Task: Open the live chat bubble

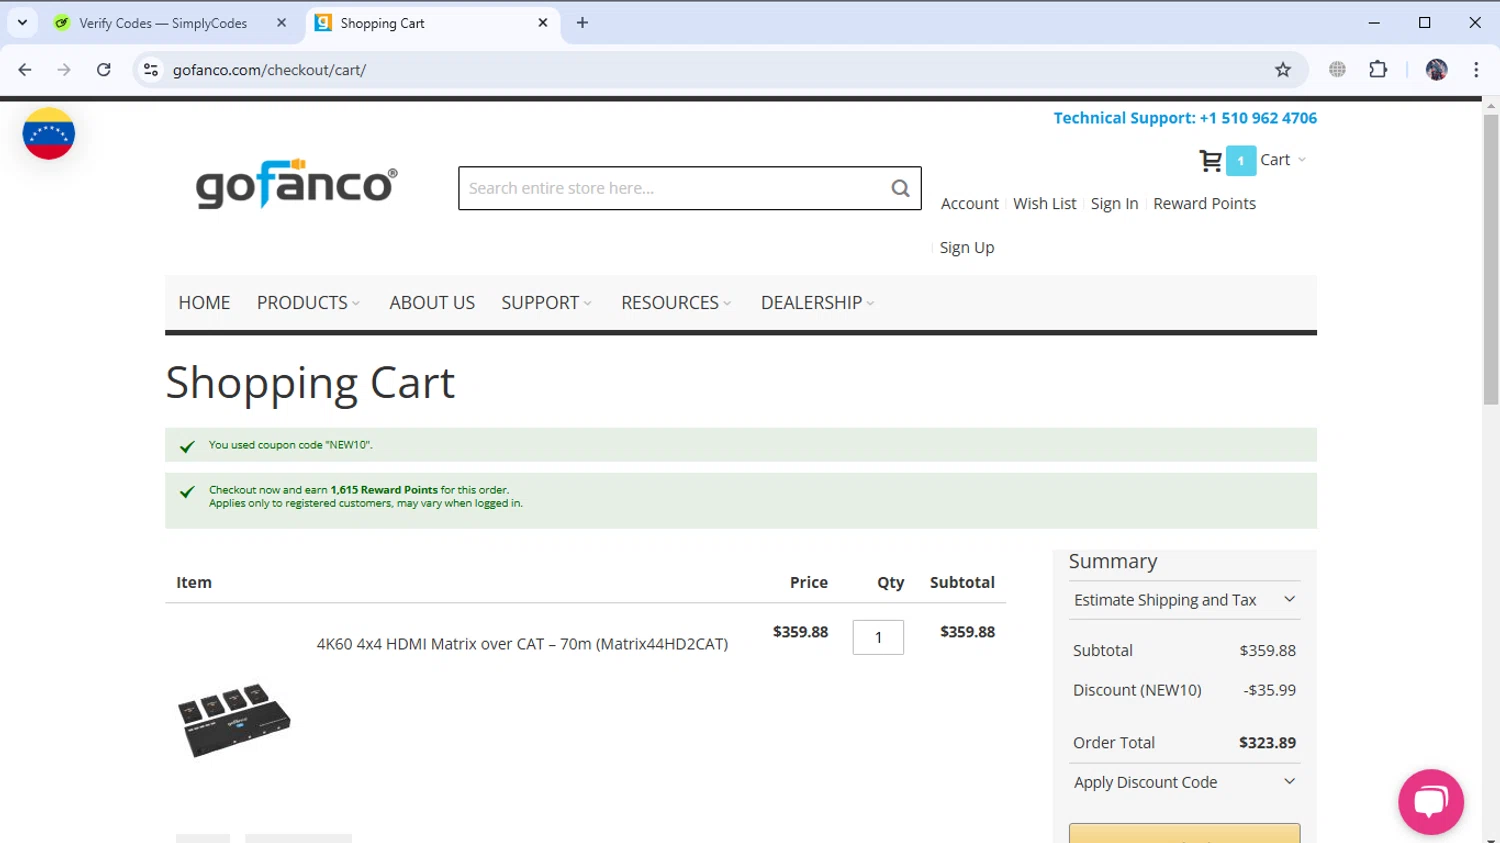Action: click(x=1431, y=801)
